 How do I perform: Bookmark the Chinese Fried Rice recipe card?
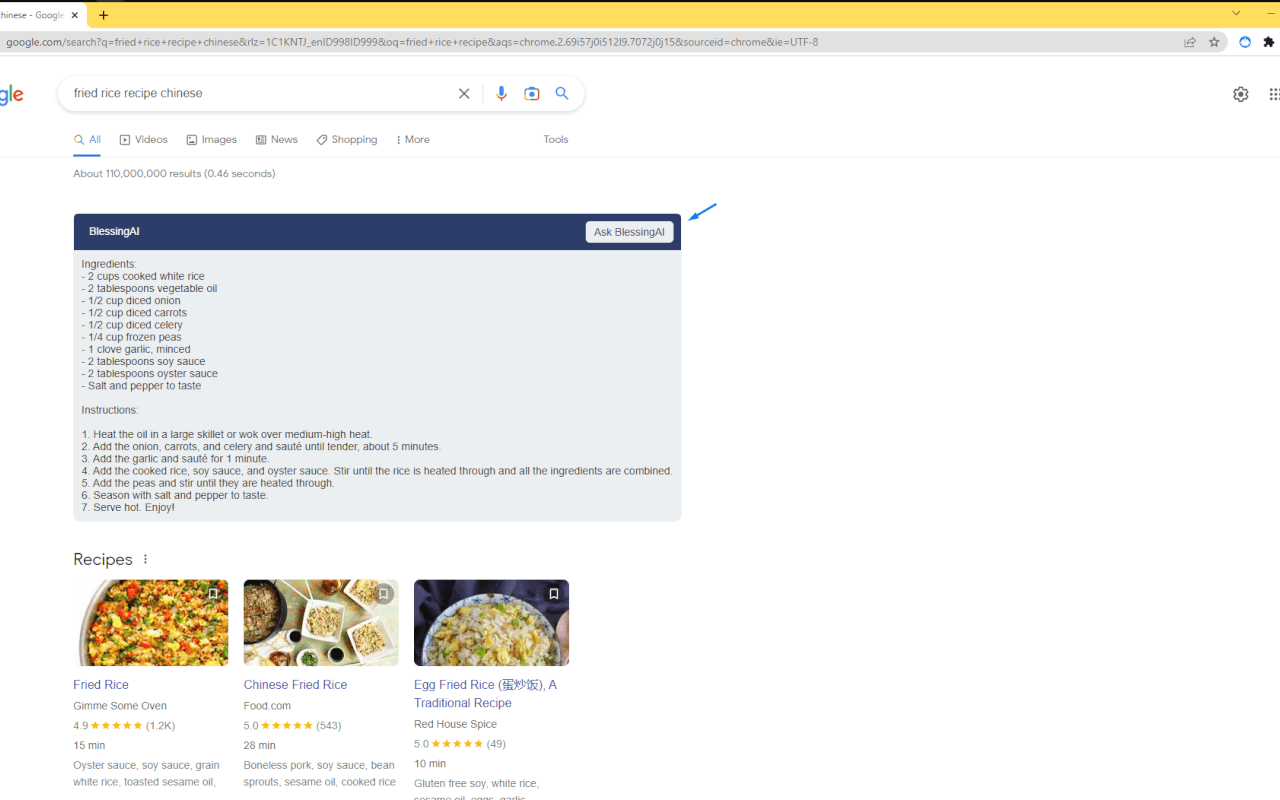(383, 593)
